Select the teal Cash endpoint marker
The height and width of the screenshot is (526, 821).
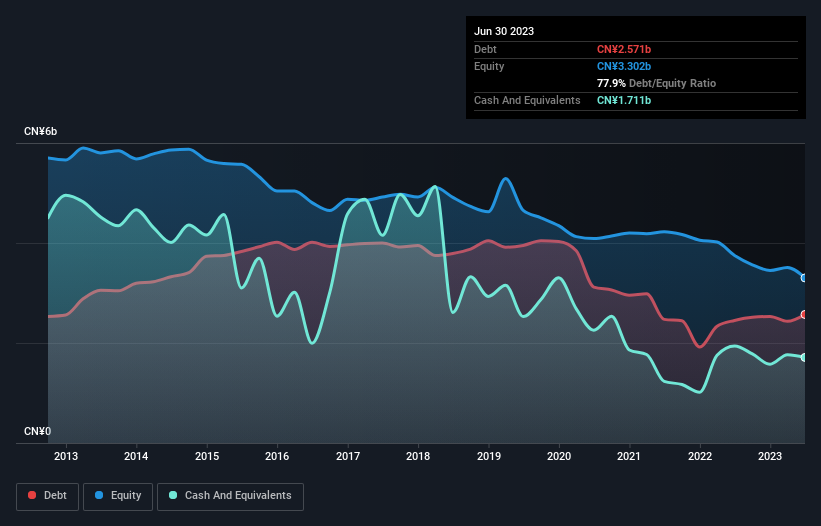pyautogui.click(x=804, y=357)
